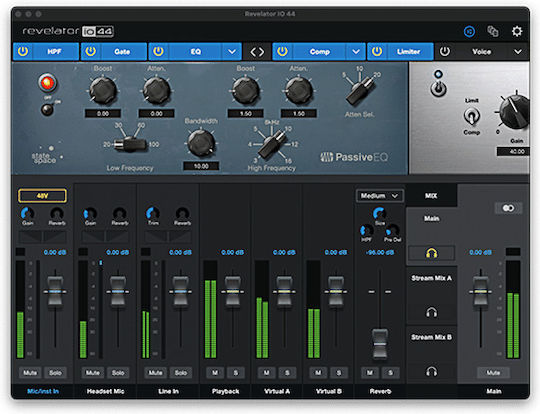Screen dimensions: 540x414
Task: Open the Medium reverb type dropdown
Action: 379,196
